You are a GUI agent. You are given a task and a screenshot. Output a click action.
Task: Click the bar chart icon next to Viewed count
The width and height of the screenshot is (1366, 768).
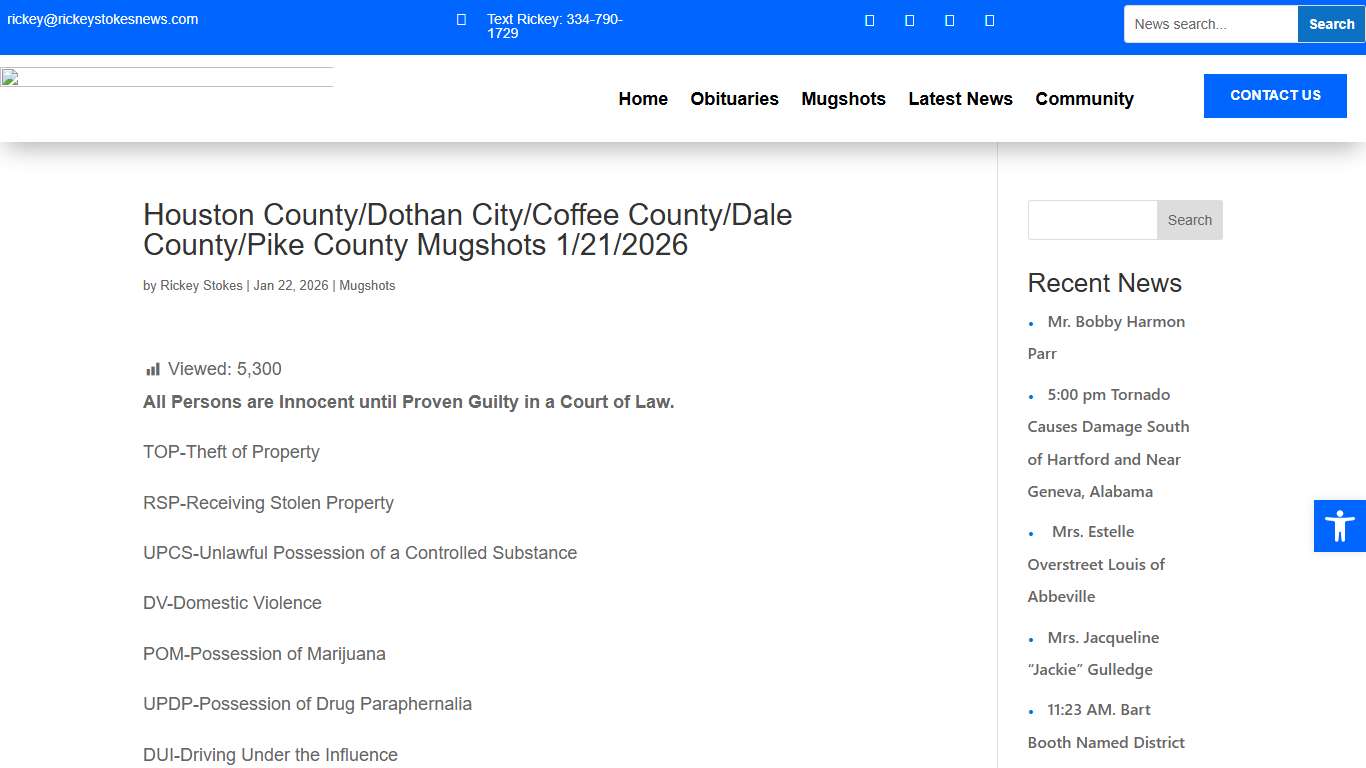[x=152, y=368]
